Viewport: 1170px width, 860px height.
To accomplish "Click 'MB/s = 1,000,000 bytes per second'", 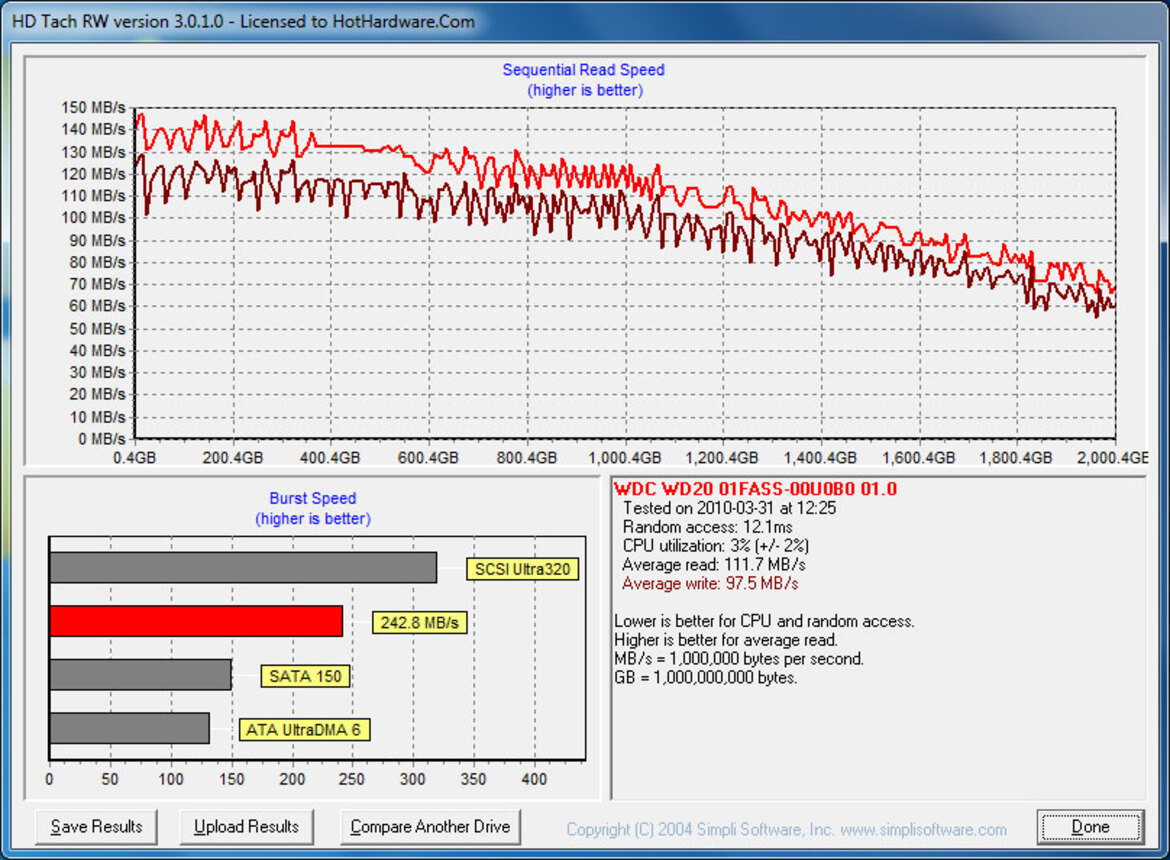I will point(739,659).
